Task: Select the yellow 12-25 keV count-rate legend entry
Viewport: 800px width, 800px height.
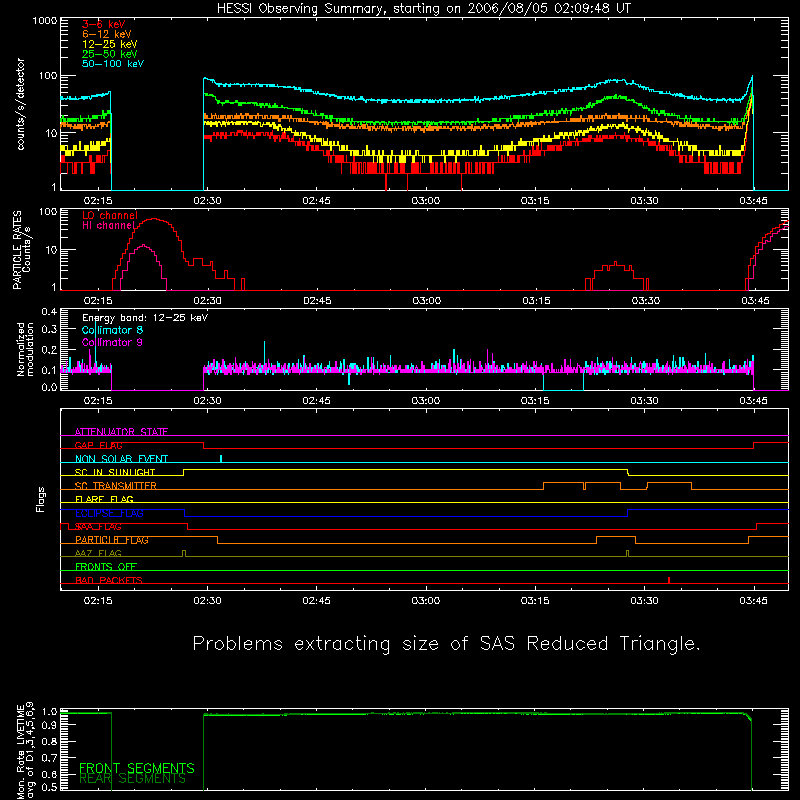Action: pos(110,44)
